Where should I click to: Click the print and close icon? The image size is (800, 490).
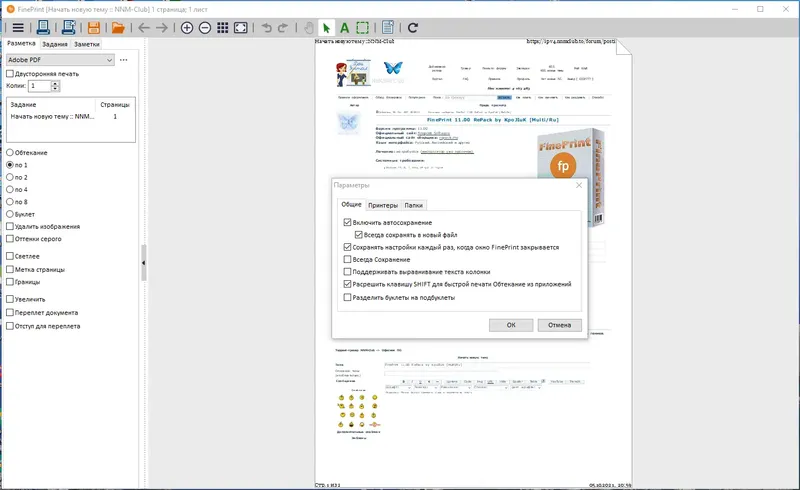click(68, 28)
